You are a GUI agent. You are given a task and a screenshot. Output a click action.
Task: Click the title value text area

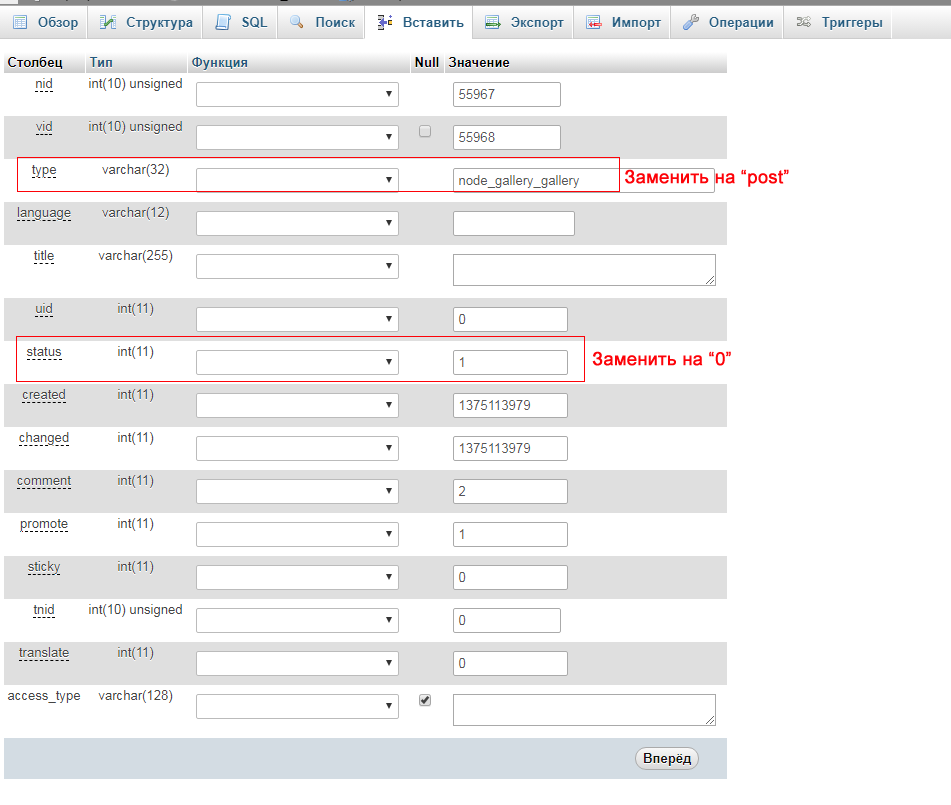[583, 270]
